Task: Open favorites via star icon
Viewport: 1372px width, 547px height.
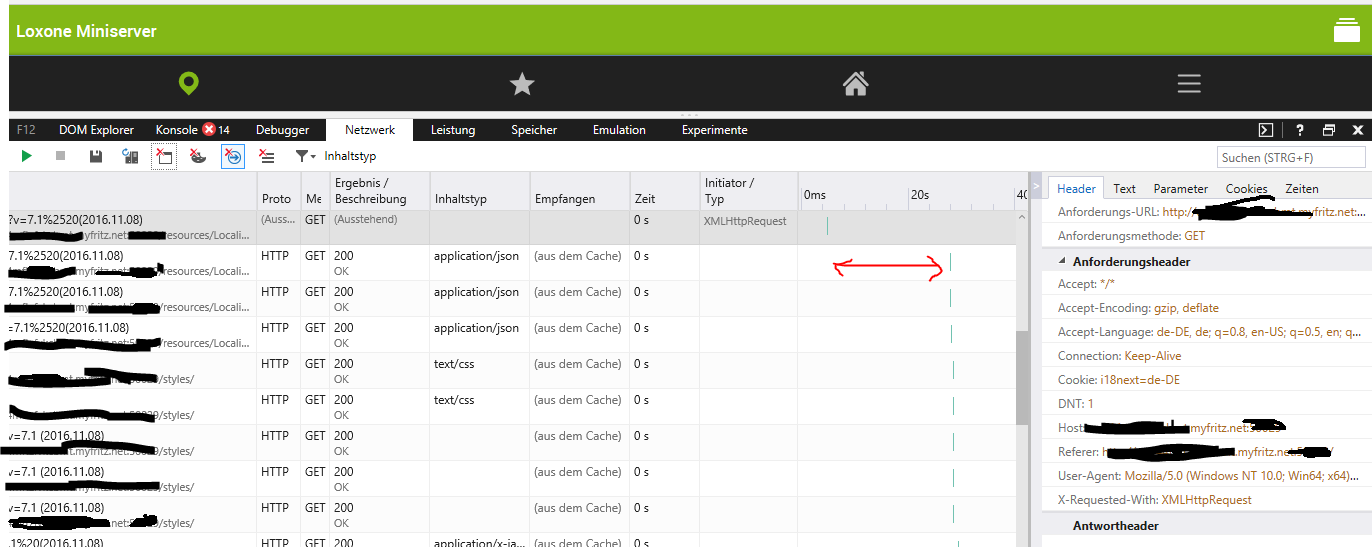Action: coord(522,84)
